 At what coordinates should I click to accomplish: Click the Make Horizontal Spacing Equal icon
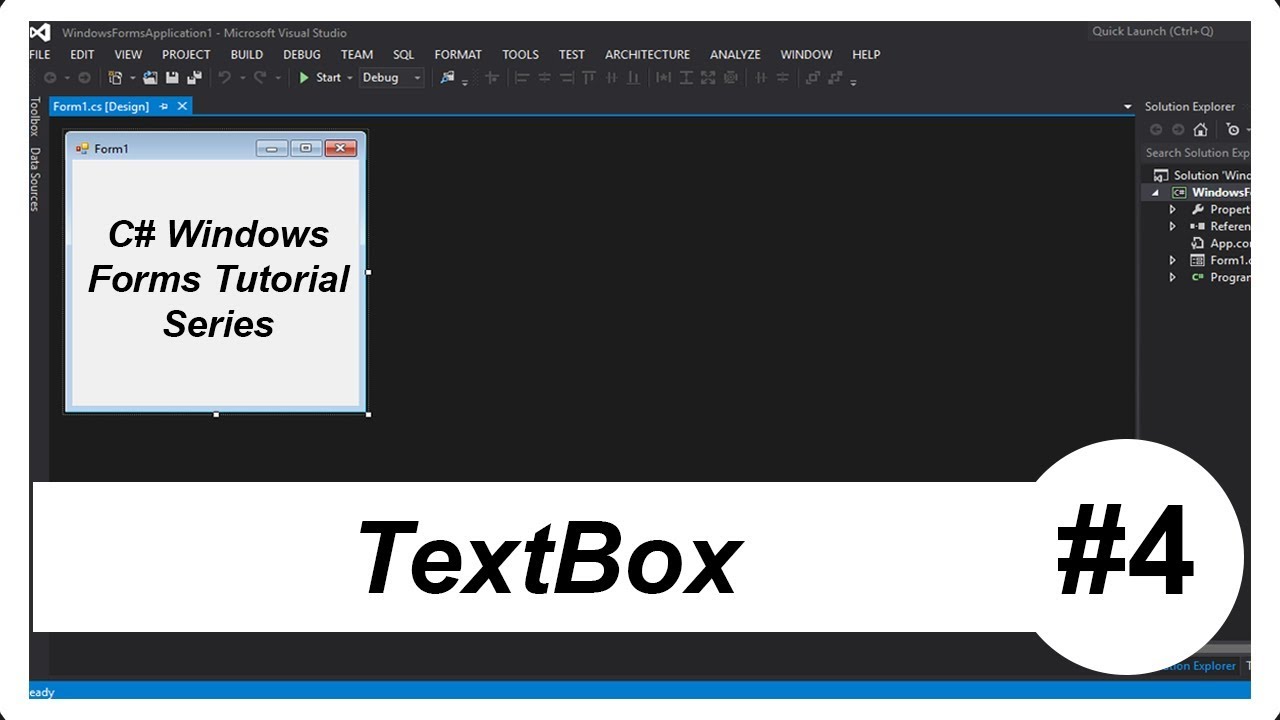[x=761, y=78]
